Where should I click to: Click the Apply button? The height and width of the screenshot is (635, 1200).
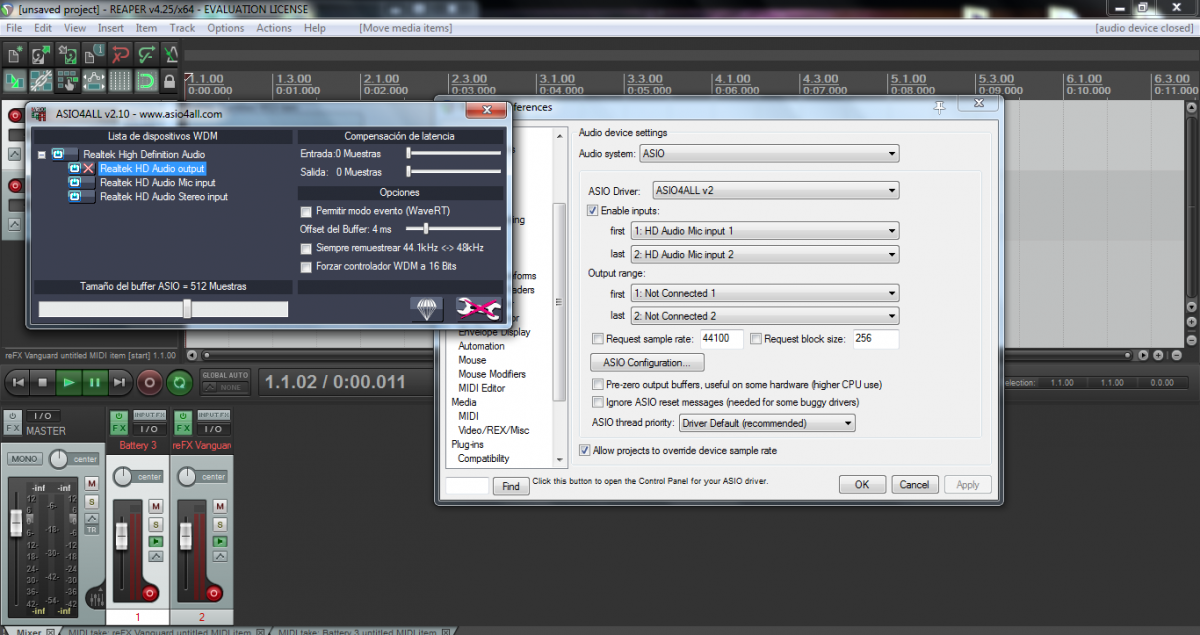pos(968,484)
